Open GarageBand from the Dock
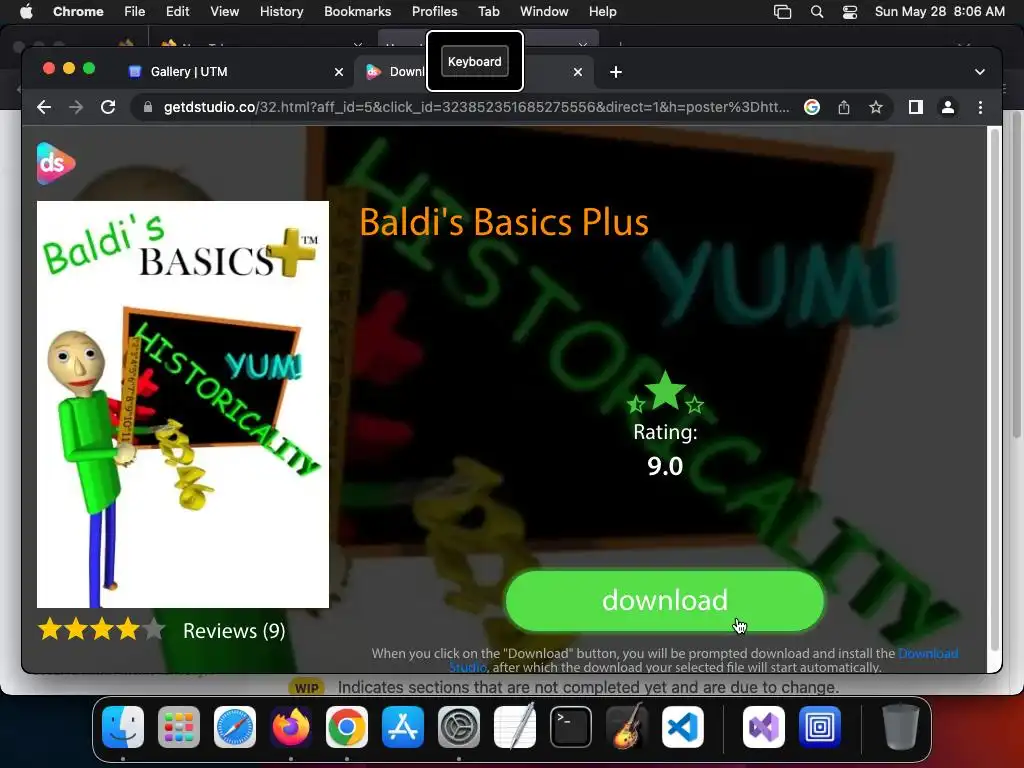 pyautogui.click(x=627, y=727)
